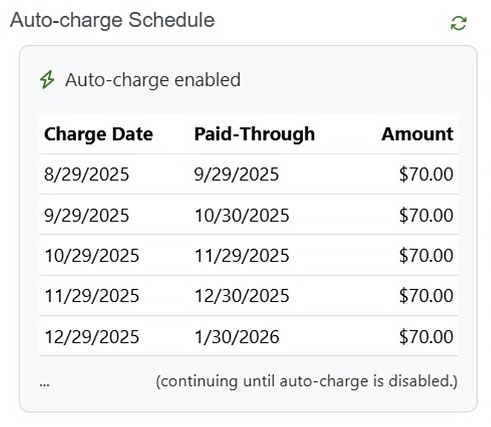The width and height of the screenshot is (491, 427).
Task: Click the green refresh icon
Action: point(458,23)
